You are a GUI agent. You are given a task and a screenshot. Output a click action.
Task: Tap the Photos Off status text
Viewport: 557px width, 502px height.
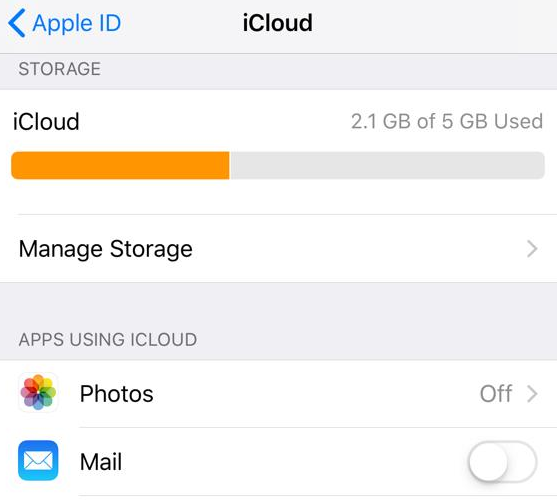coord(496,394)
